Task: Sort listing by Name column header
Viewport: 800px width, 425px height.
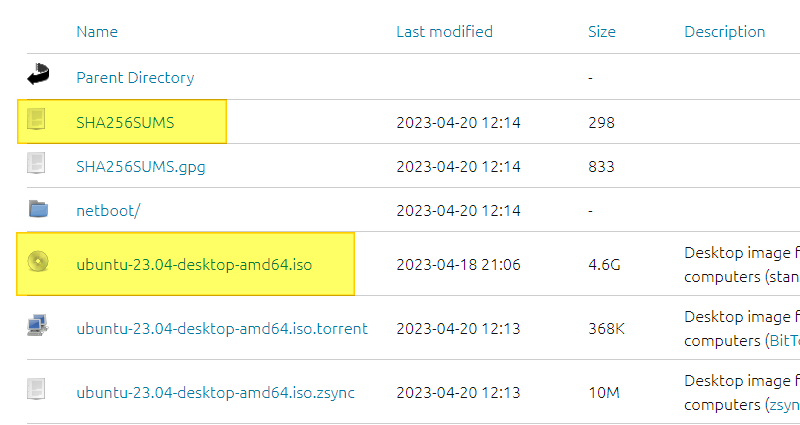Action: pos(97,32)
